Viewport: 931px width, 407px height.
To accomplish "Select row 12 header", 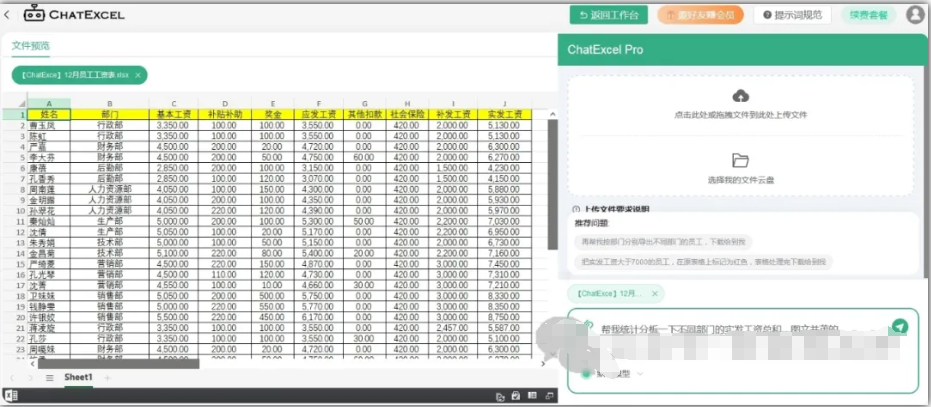I will pyautogui.click(x=13, y=232).
